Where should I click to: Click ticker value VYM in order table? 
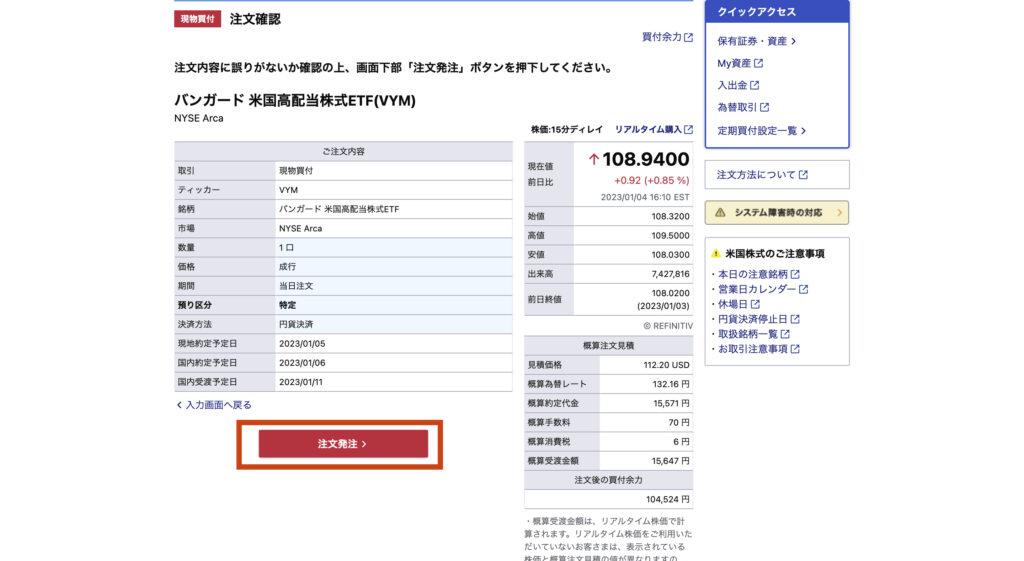[x=289, y=190]
